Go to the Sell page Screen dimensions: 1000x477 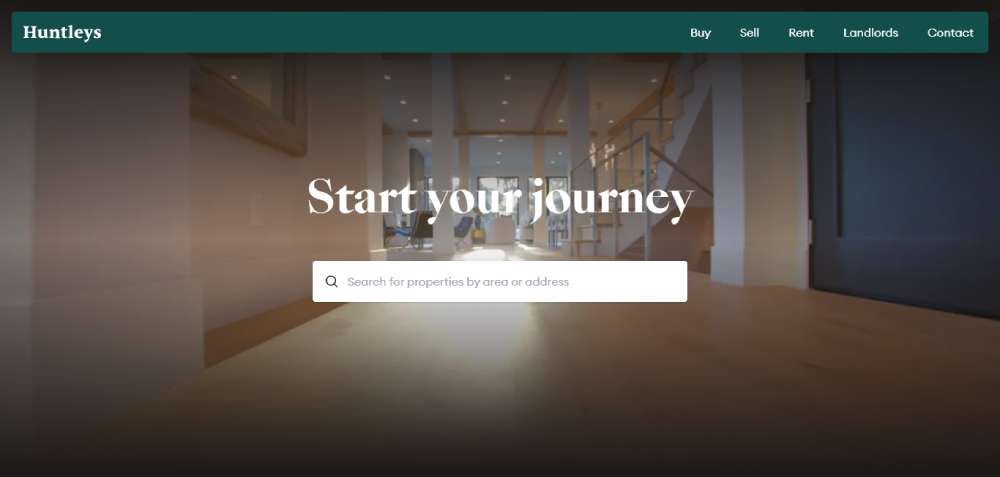[x=749, y=33]
